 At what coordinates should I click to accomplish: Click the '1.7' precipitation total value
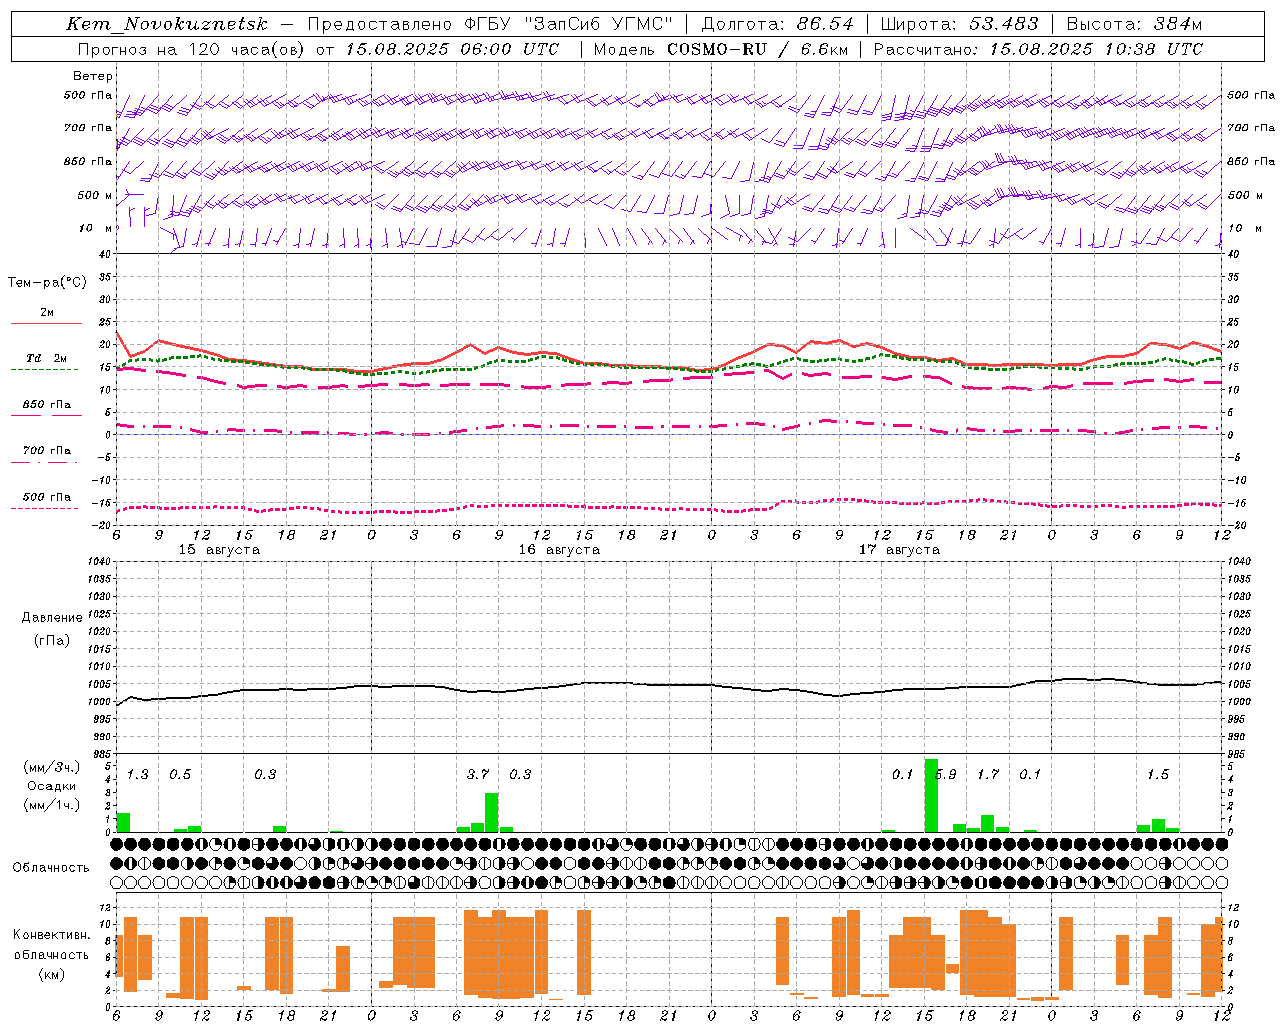988,775
